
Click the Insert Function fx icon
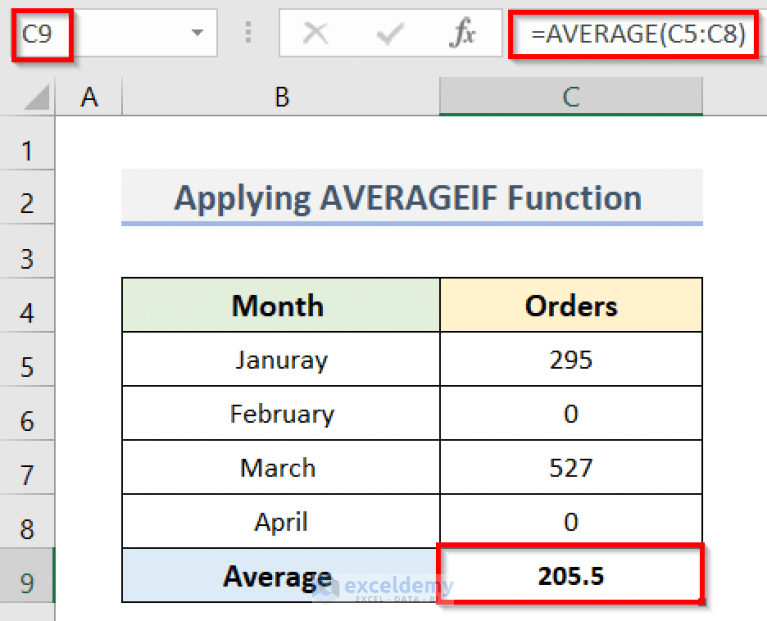coord(462,33)
